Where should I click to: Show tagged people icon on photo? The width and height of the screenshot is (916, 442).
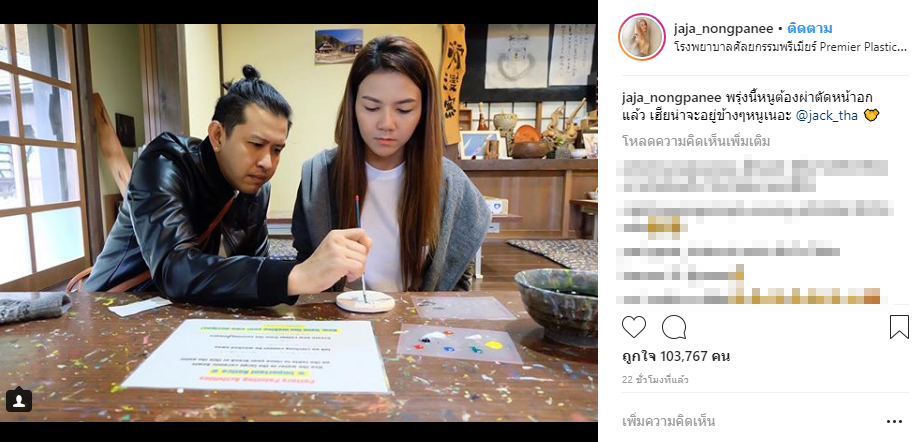point(19,400)
